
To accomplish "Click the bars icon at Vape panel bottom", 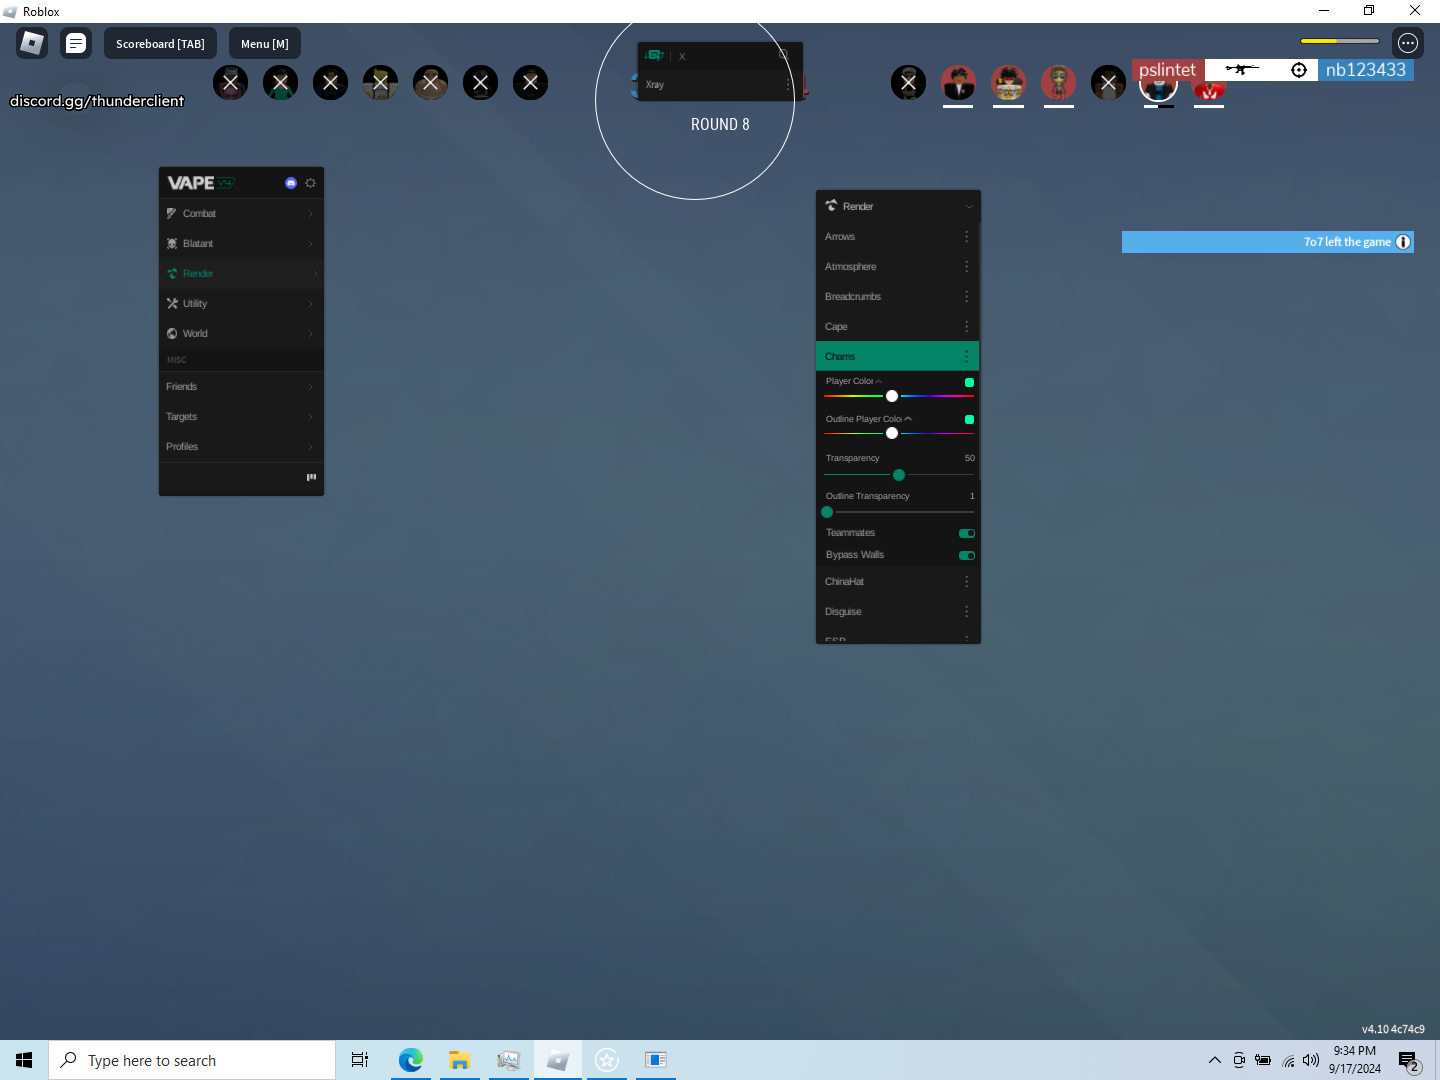I will tap(311, 477).
